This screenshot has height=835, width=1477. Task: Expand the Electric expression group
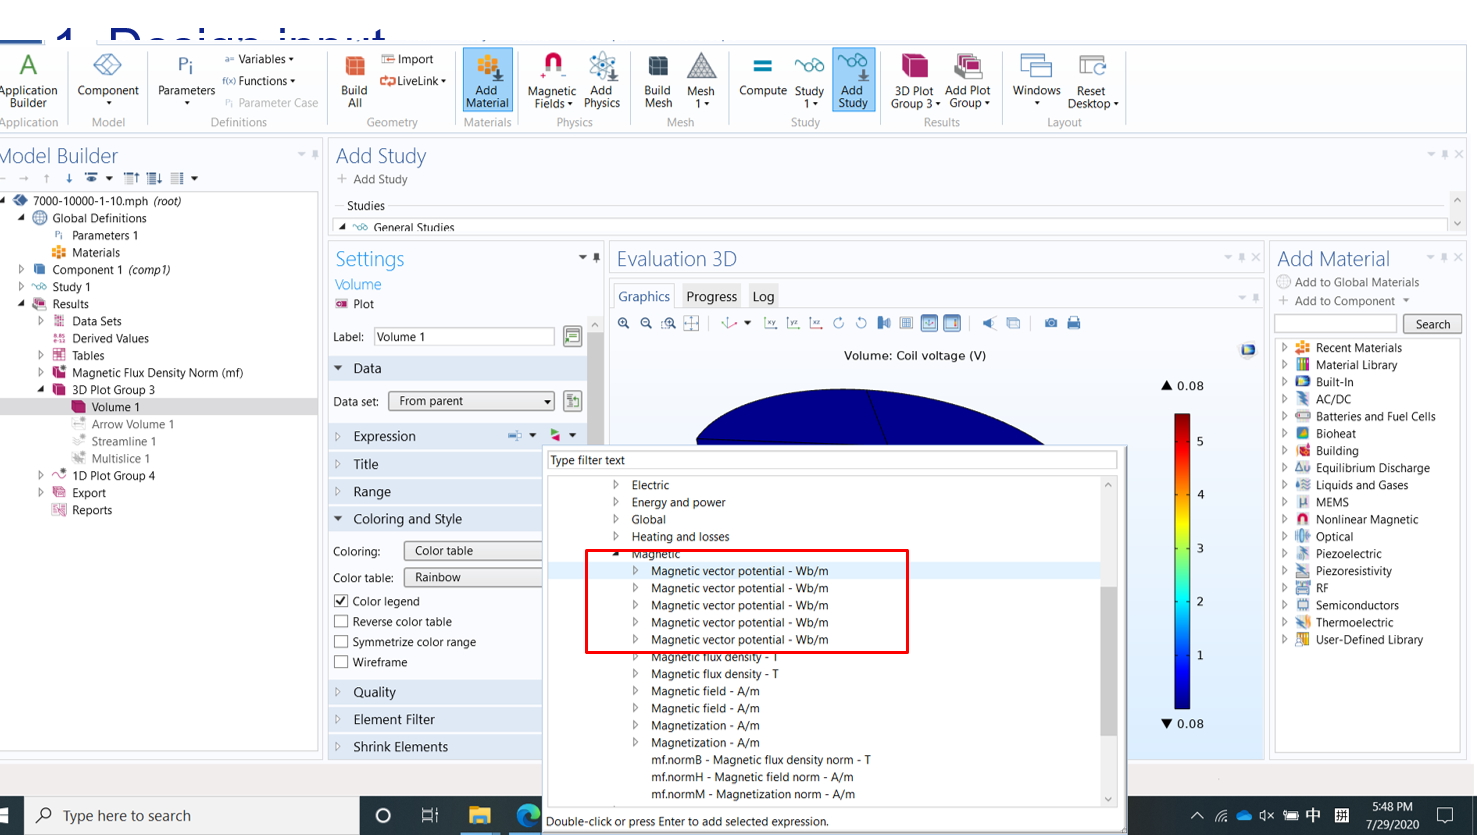pos(616,485)
